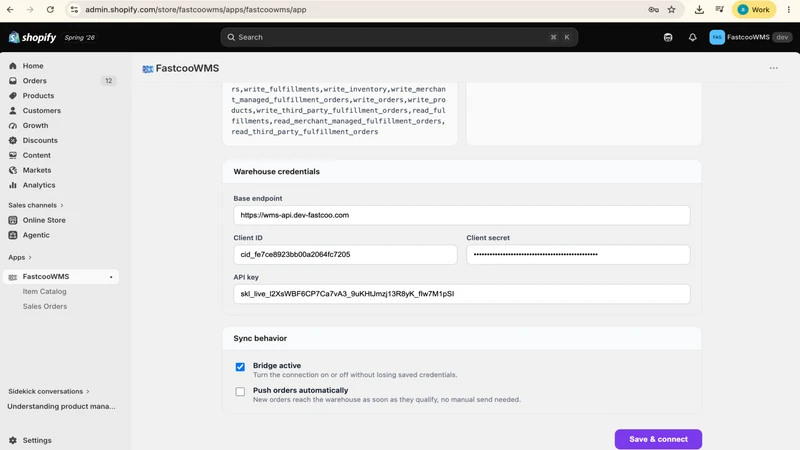
Task: Expand the Sales channels section
Action: coord(36,205)
